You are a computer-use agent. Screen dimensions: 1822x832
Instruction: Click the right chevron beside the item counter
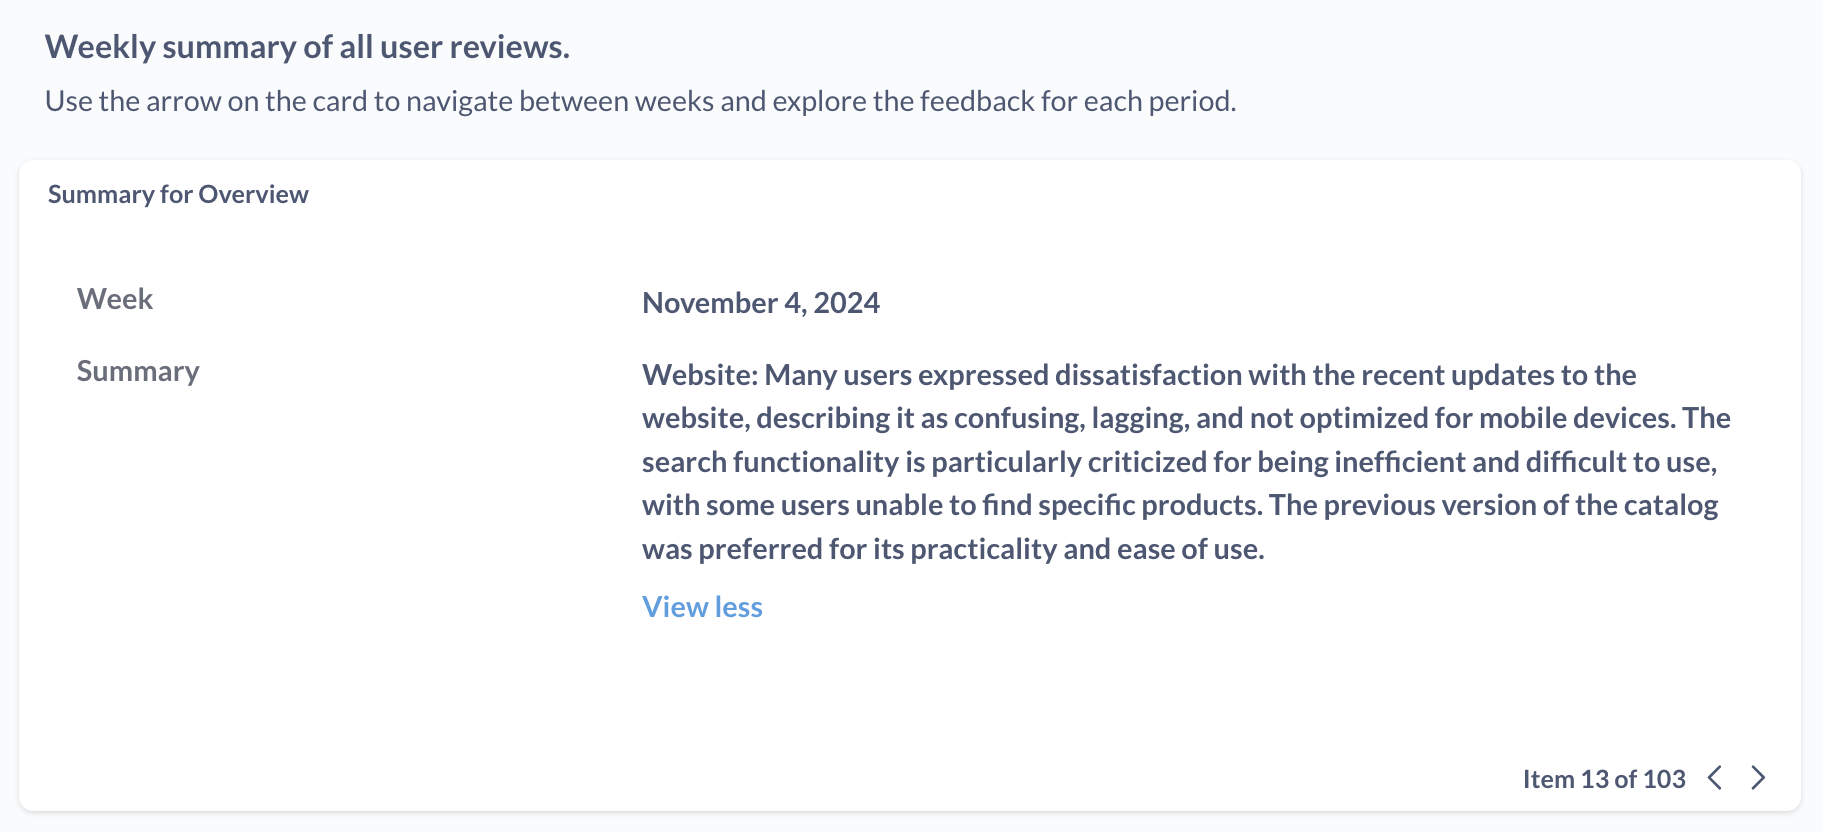tap(1758, 778)
